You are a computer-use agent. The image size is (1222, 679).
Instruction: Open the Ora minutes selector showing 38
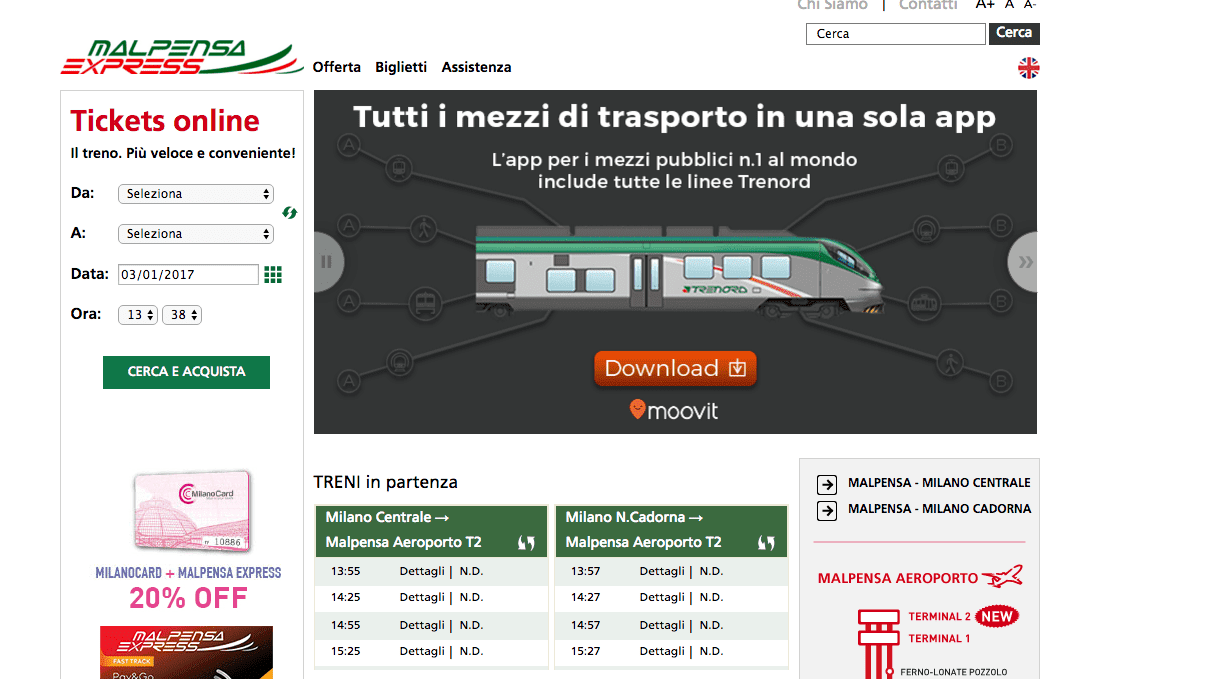182,315
